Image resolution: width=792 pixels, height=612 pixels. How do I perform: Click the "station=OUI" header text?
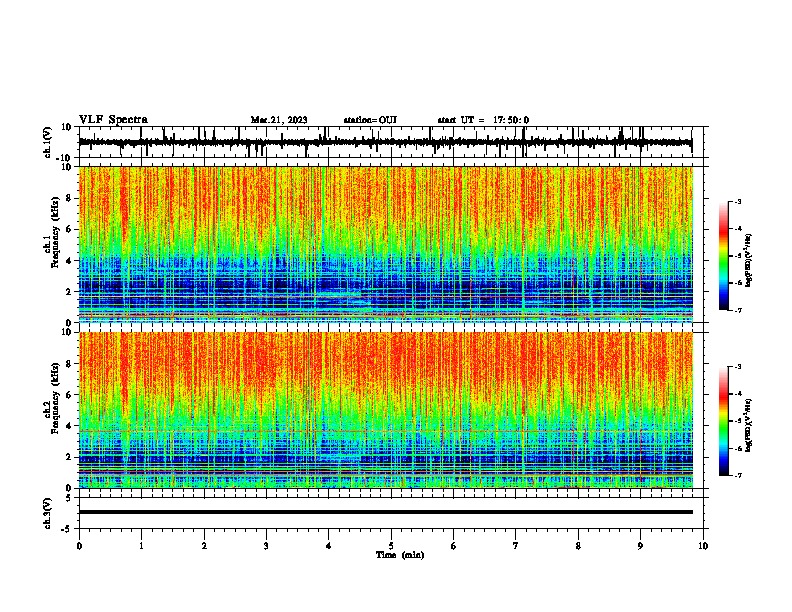click(x=370, y=120)
